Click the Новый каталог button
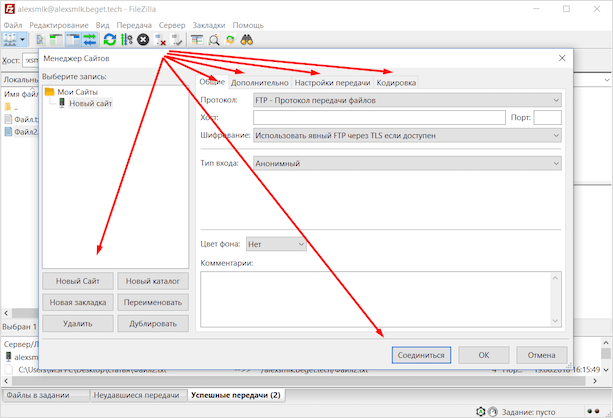The image size is (613, 418). click(x=153, y=281)
